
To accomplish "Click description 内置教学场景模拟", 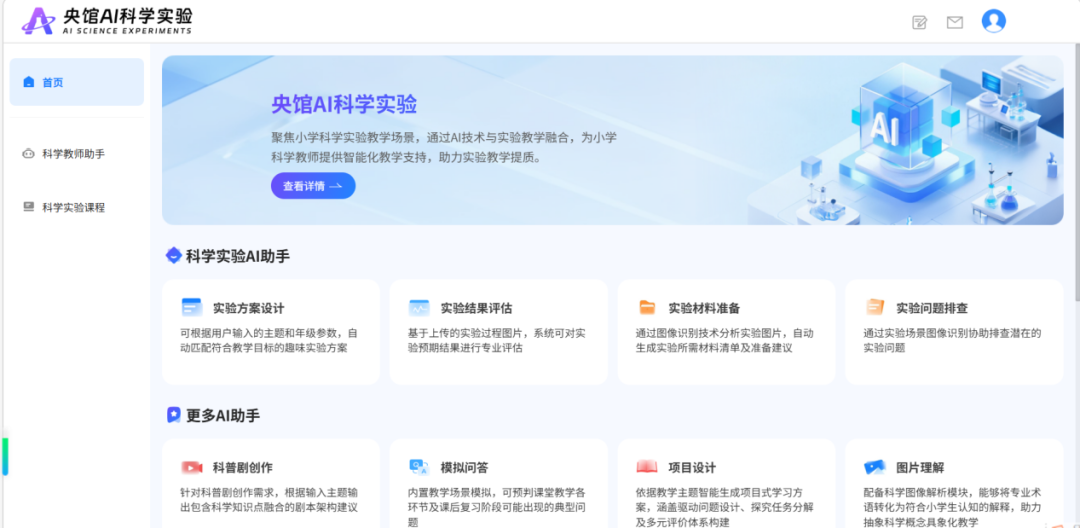I will (x=497, y=507).
